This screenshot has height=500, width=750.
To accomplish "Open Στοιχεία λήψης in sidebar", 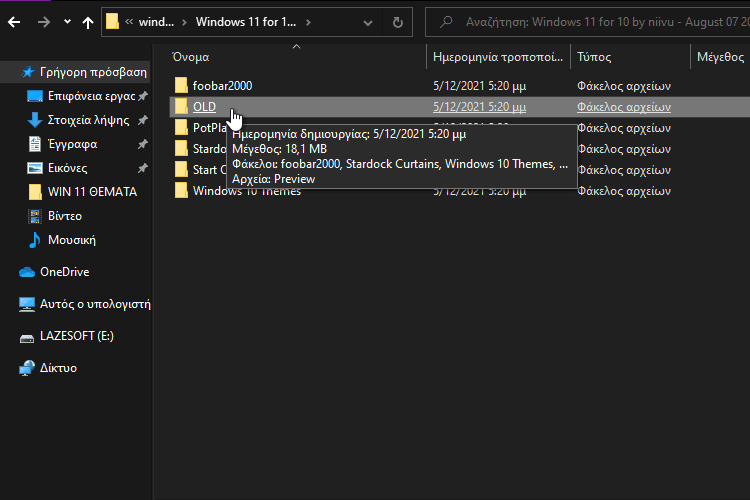I will coord(88,120).
